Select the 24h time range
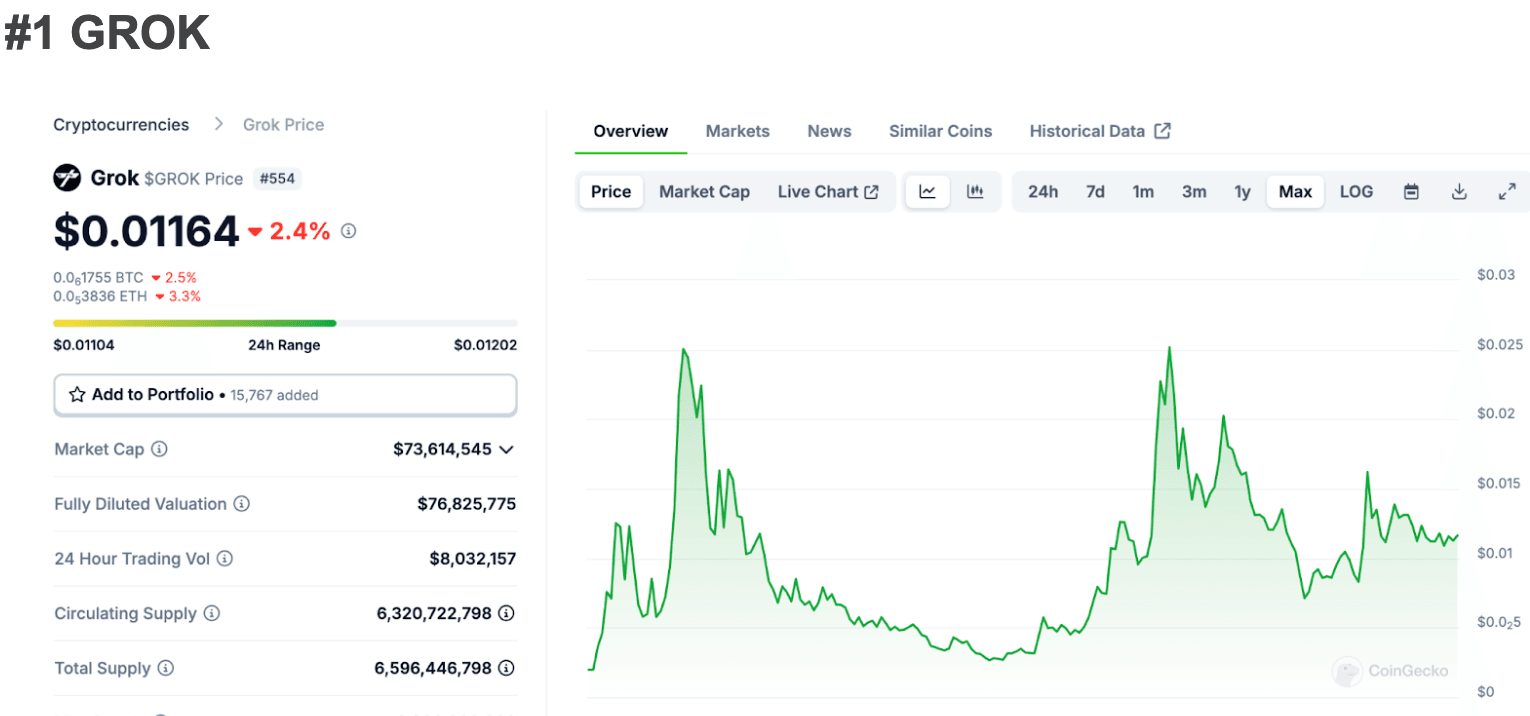 pyautogui.click(x=1043, y=192)
